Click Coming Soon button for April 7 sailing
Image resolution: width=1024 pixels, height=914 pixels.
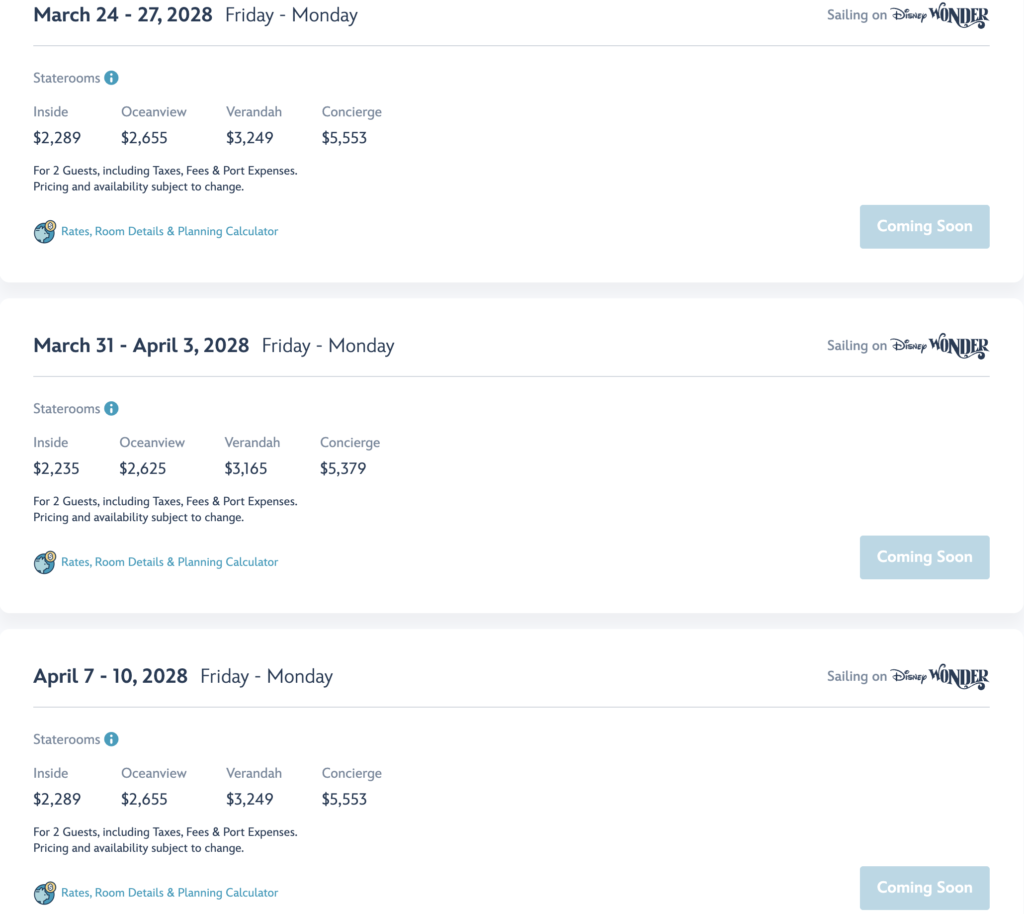[924, 888]
